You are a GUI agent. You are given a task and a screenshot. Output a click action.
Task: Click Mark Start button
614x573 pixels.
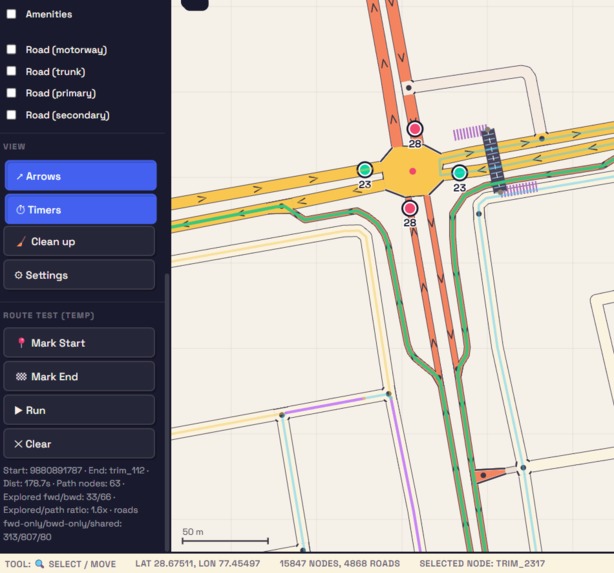click(x=79, y=343)
